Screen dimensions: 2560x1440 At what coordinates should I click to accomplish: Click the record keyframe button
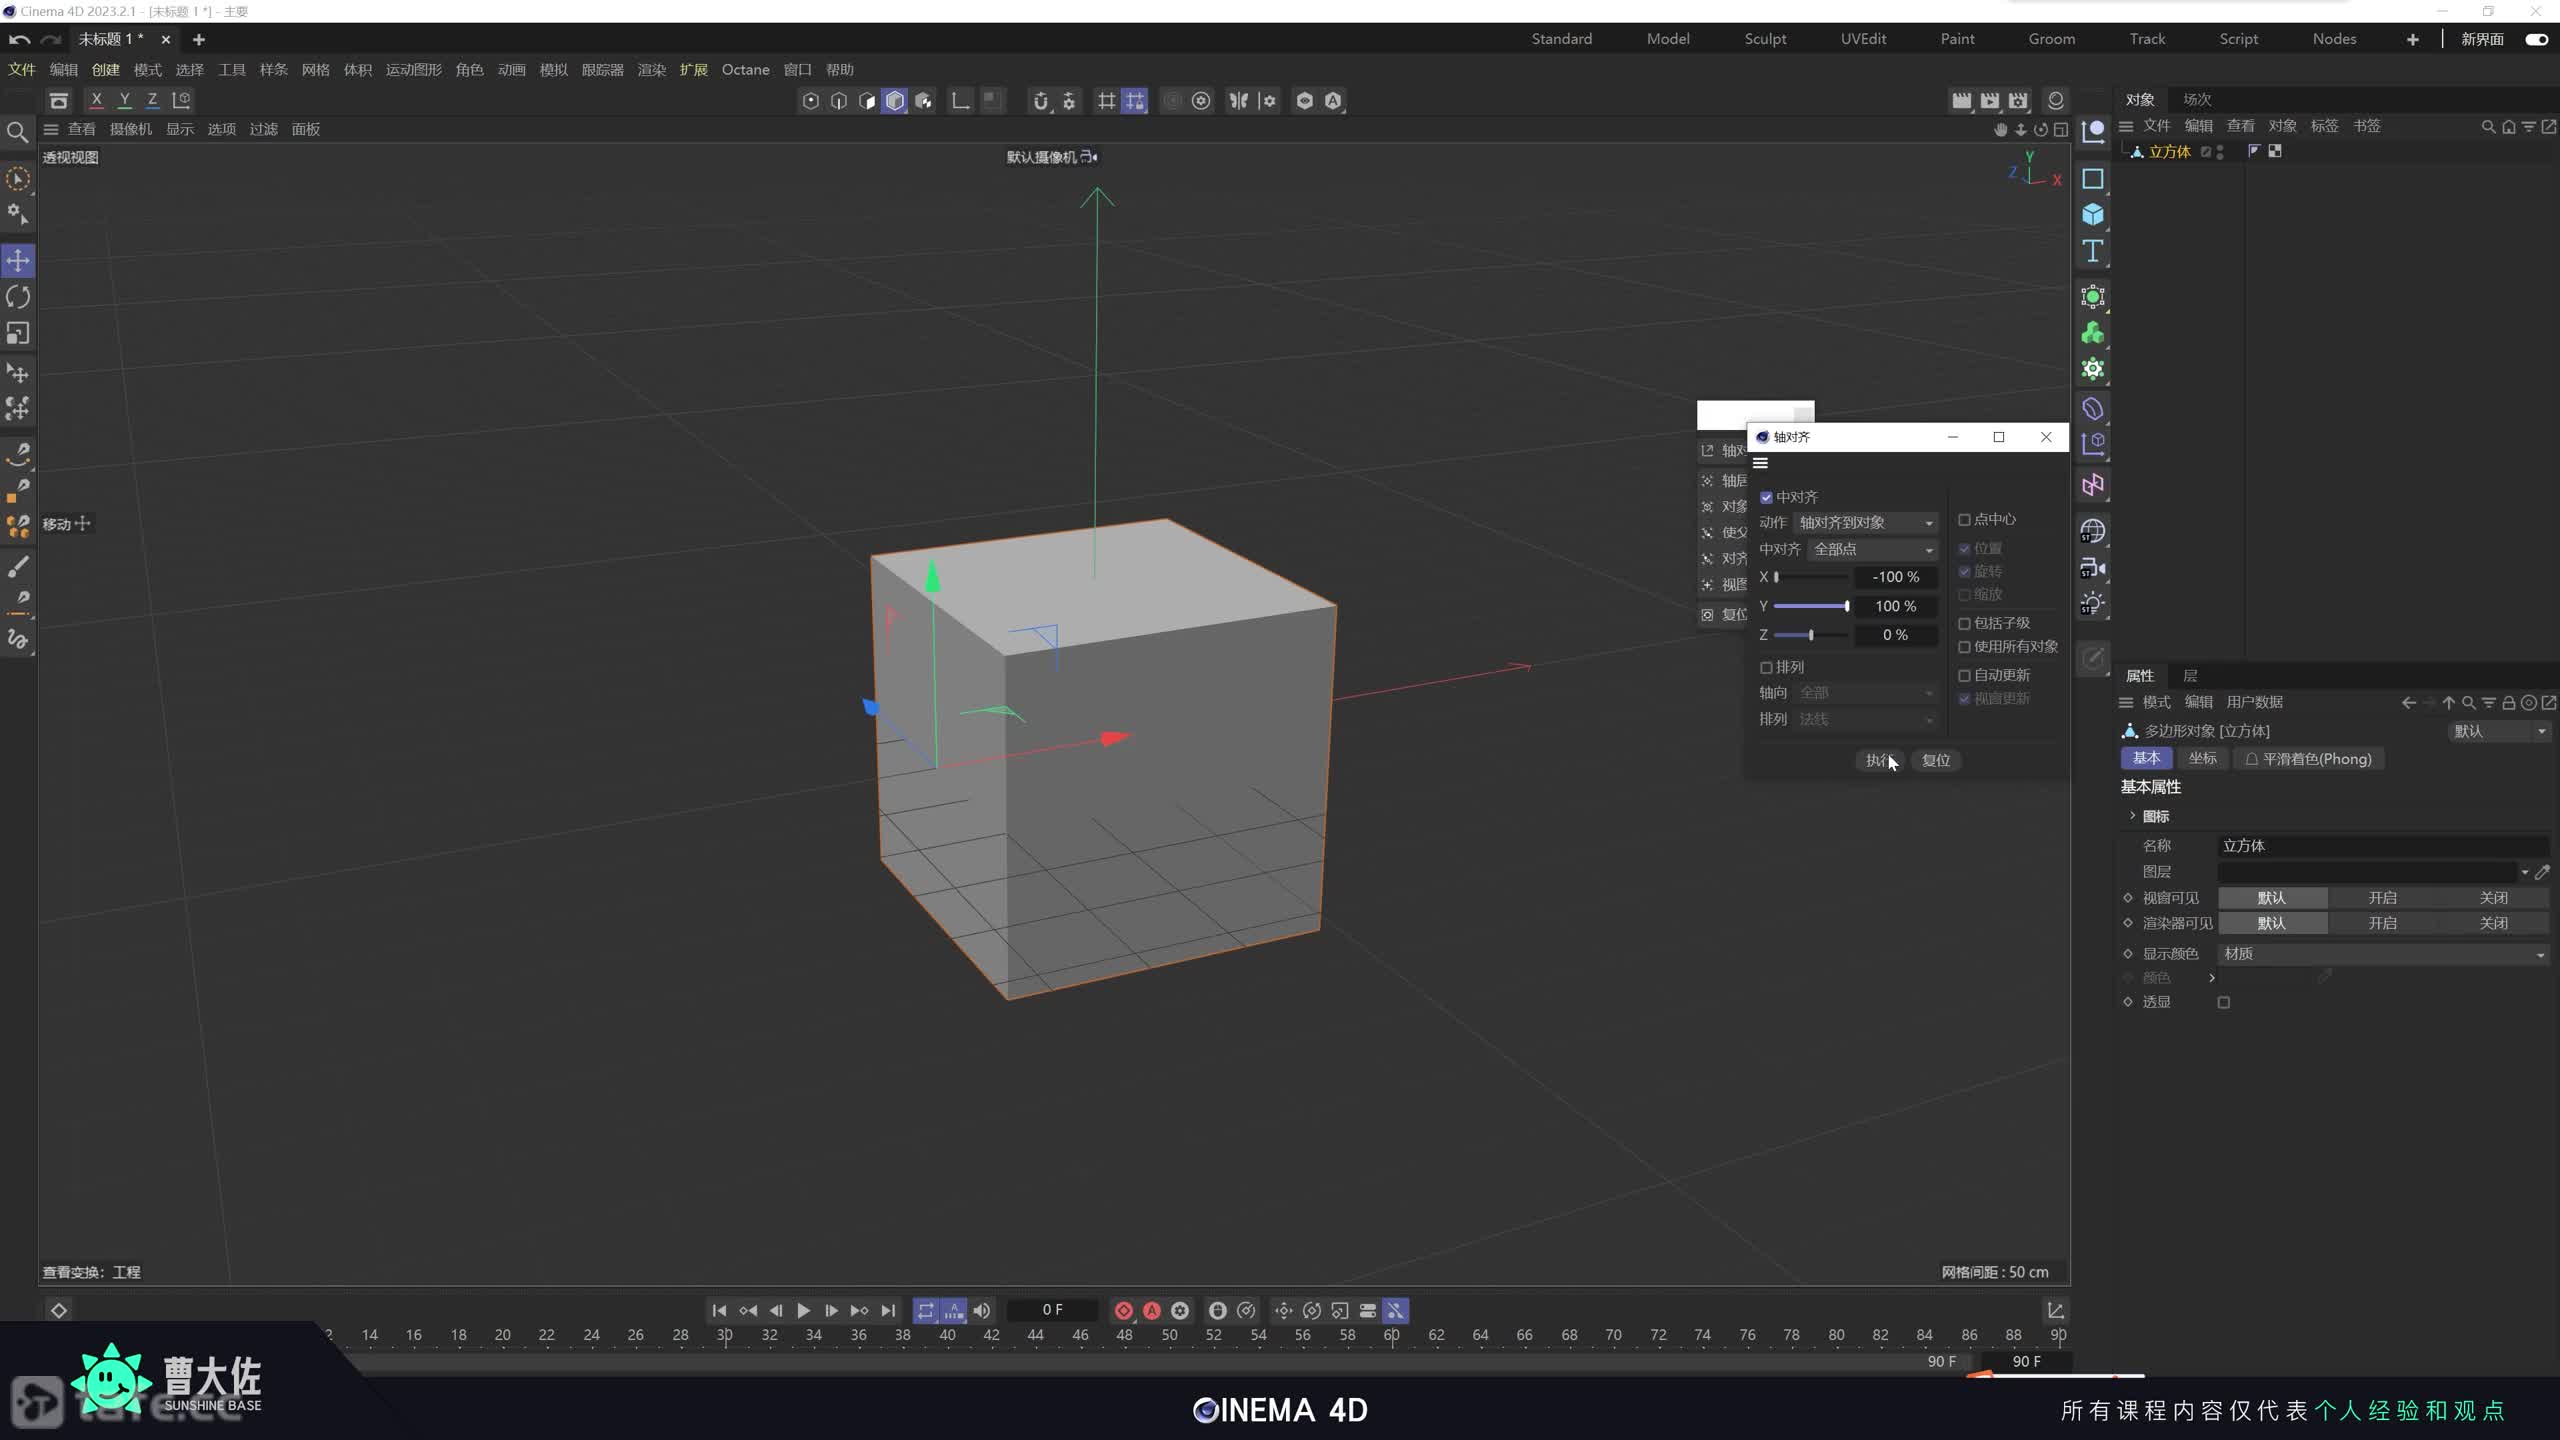point(1123,1310)
